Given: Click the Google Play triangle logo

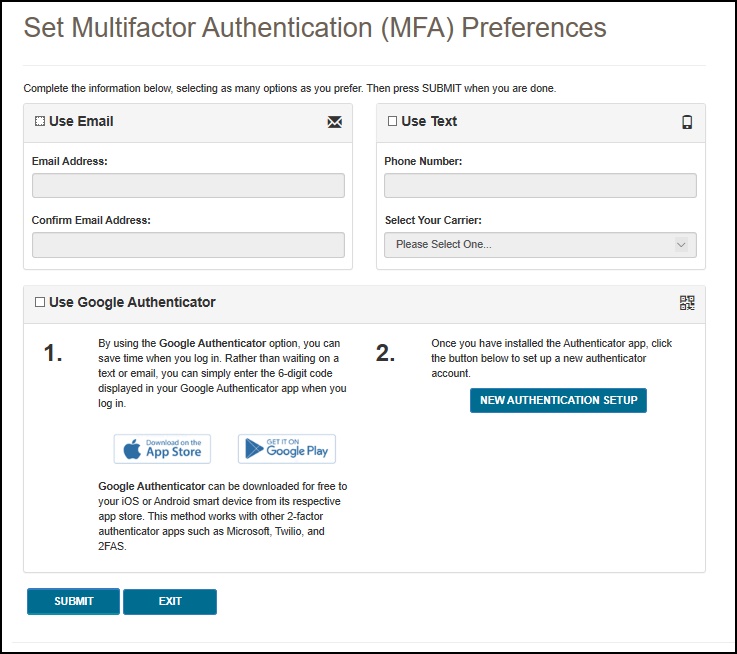Looking at the screenshot, I should 254,450.
